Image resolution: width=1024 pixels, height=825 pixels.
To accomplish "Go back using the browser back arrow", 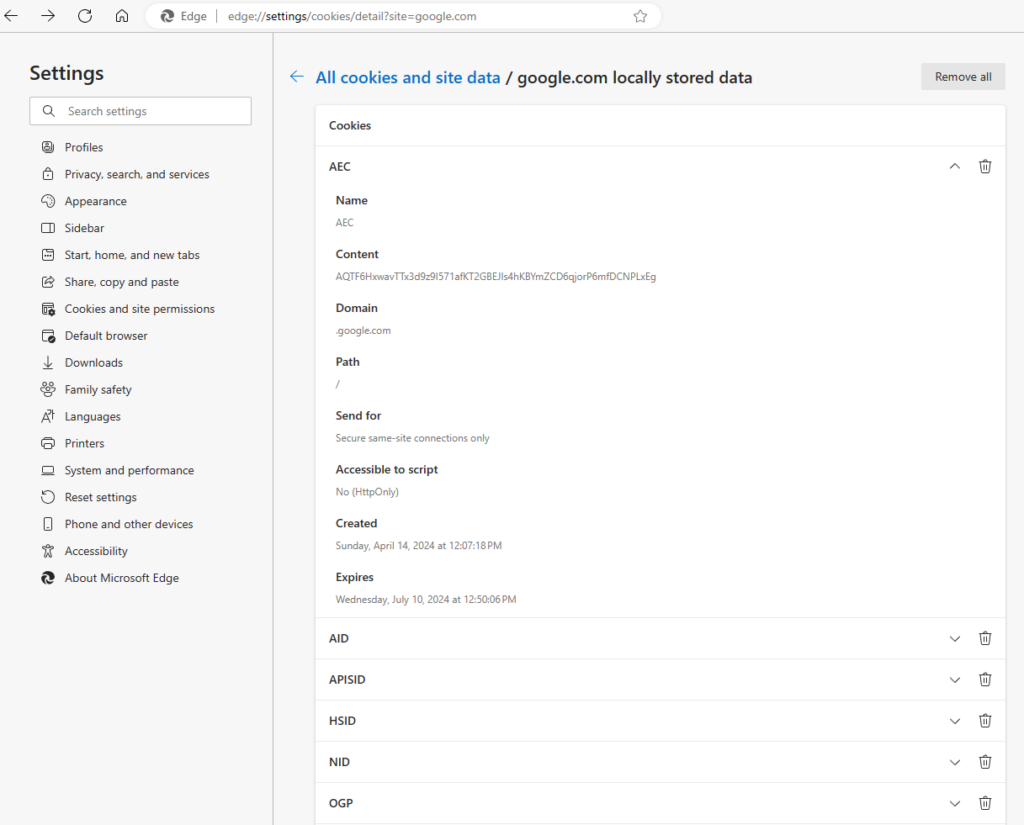I will 11,16.
